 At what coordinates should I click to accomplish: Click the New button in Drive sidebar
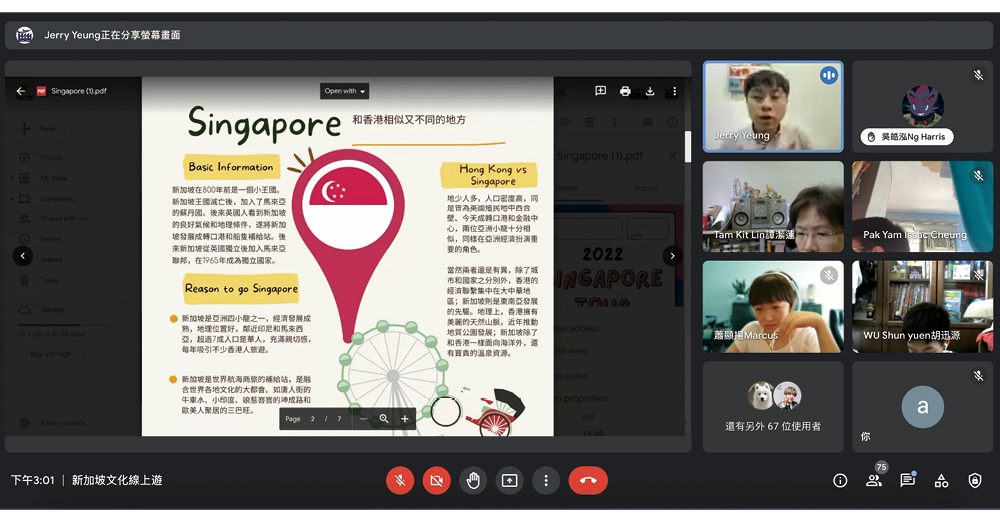pos(42,128)
